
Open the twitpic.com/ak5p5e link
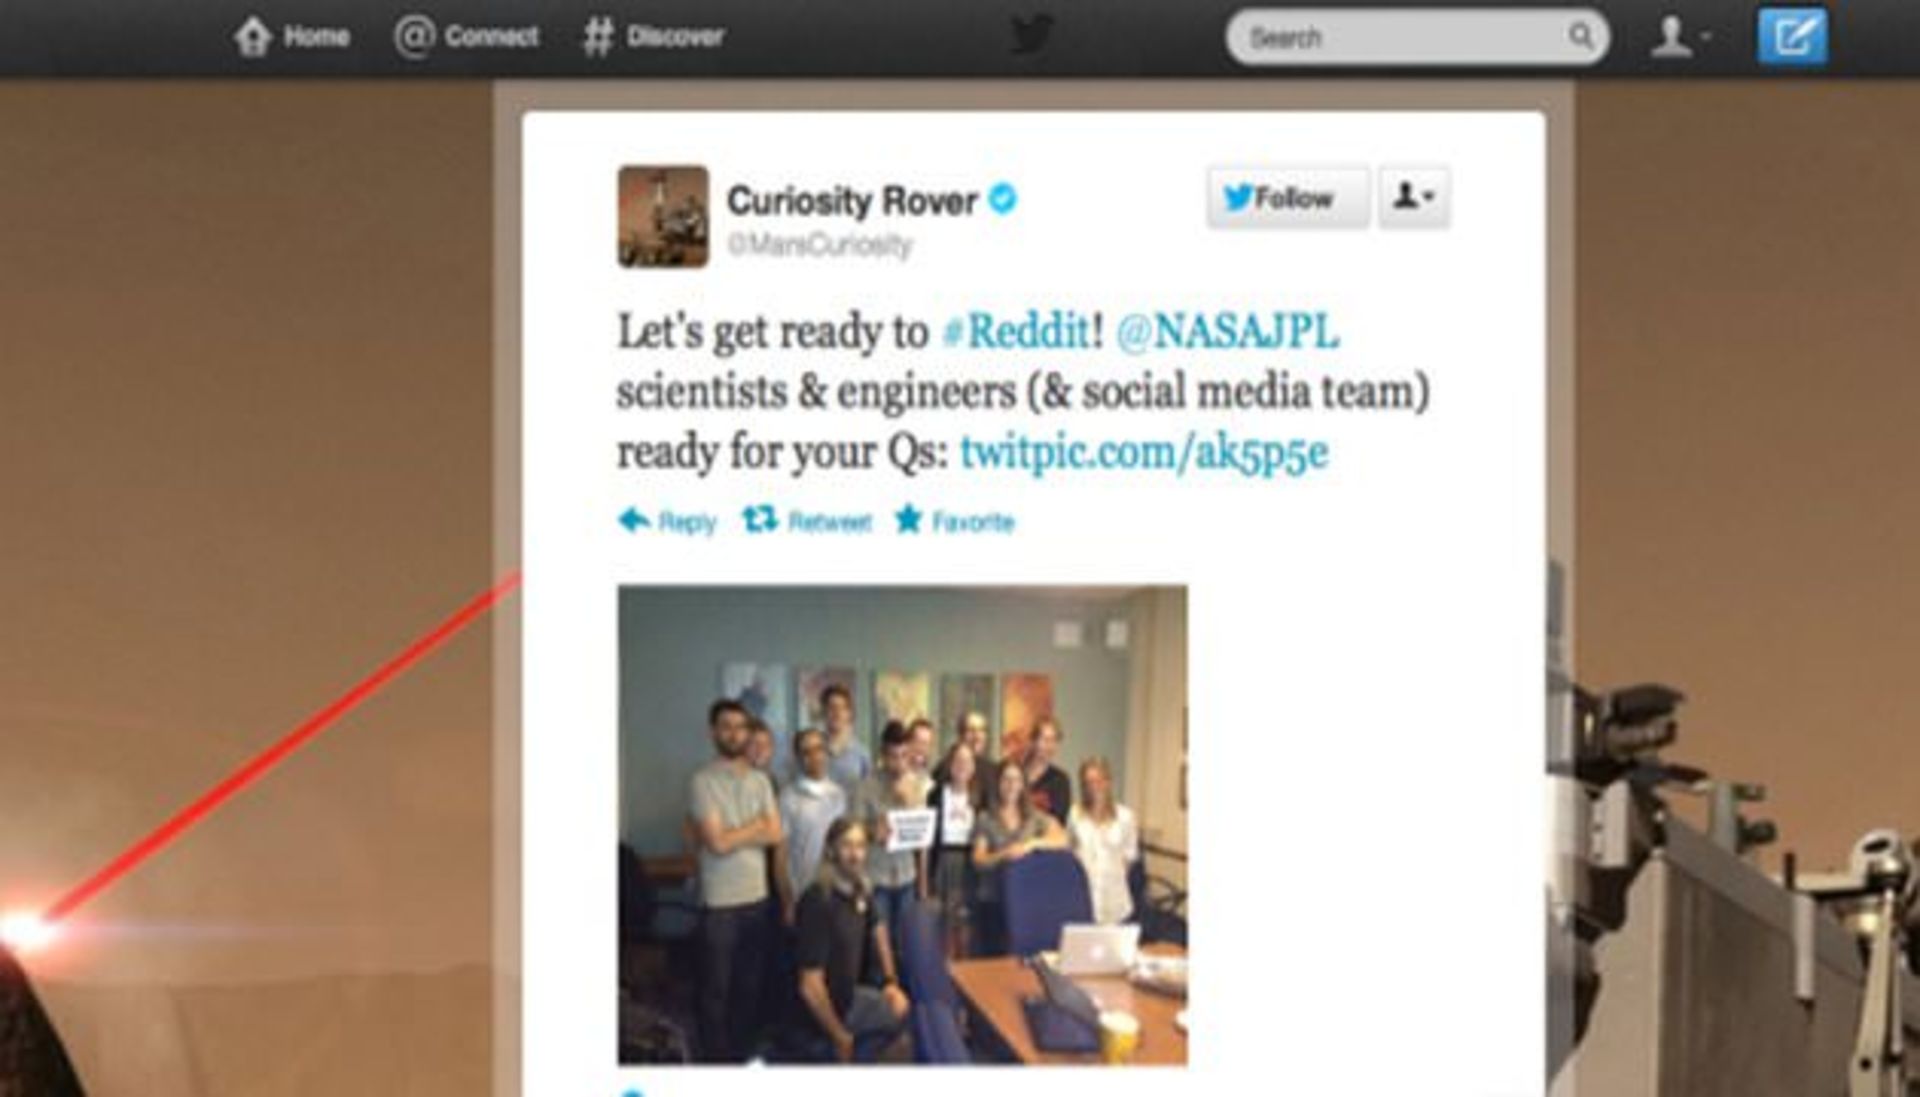coord(1144,453)
